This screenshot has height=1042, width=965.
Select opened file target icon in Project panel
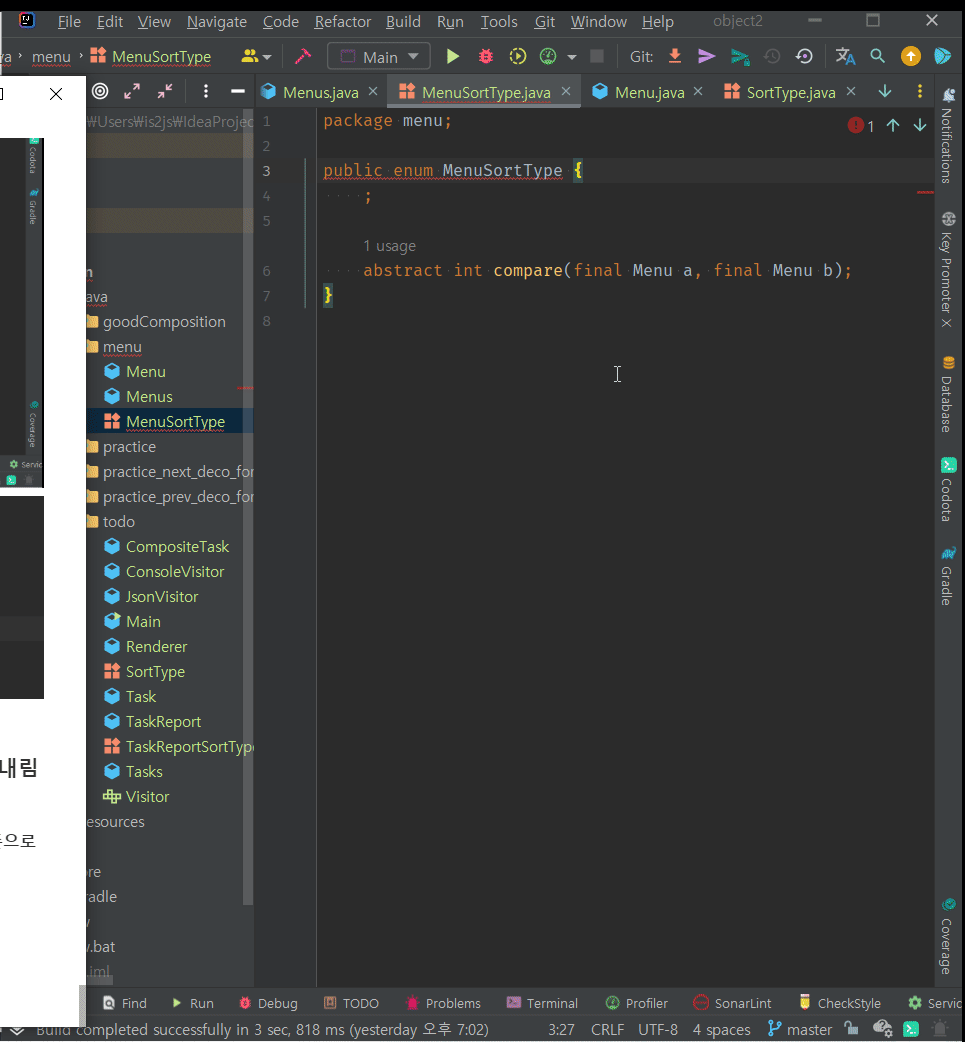100,91
